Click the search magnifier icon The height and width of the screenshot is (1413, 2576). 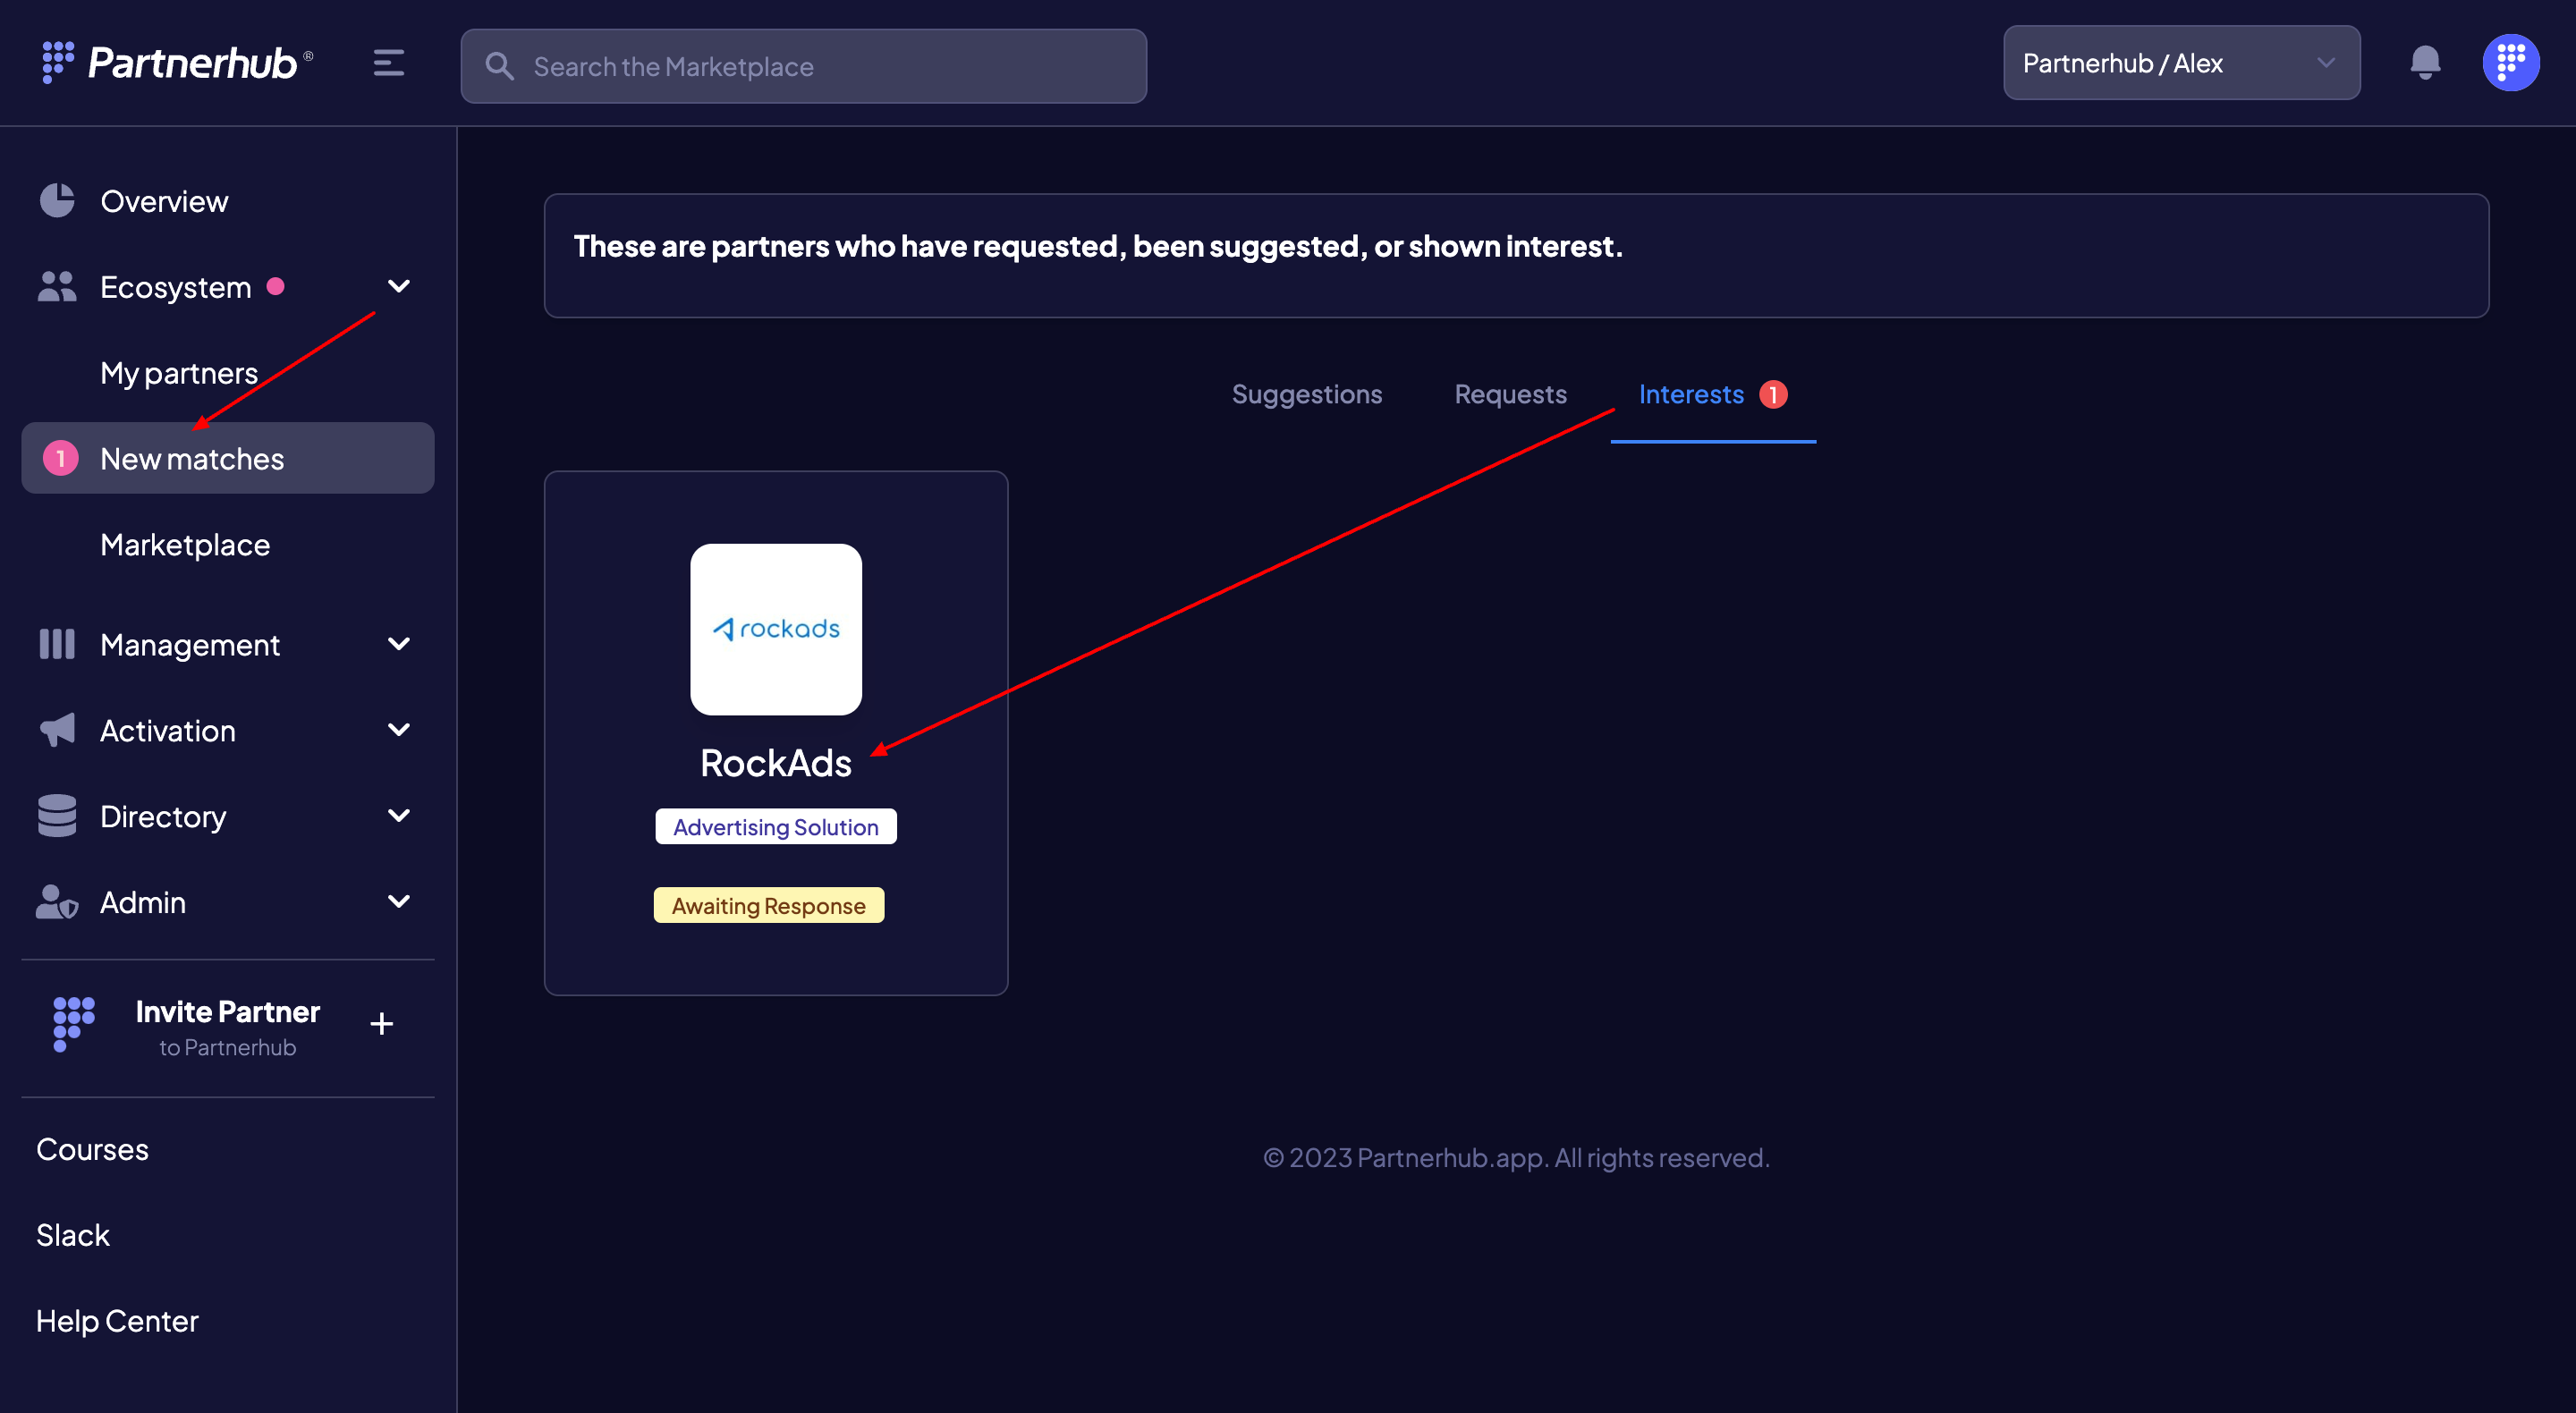click(x=499, y=66)
